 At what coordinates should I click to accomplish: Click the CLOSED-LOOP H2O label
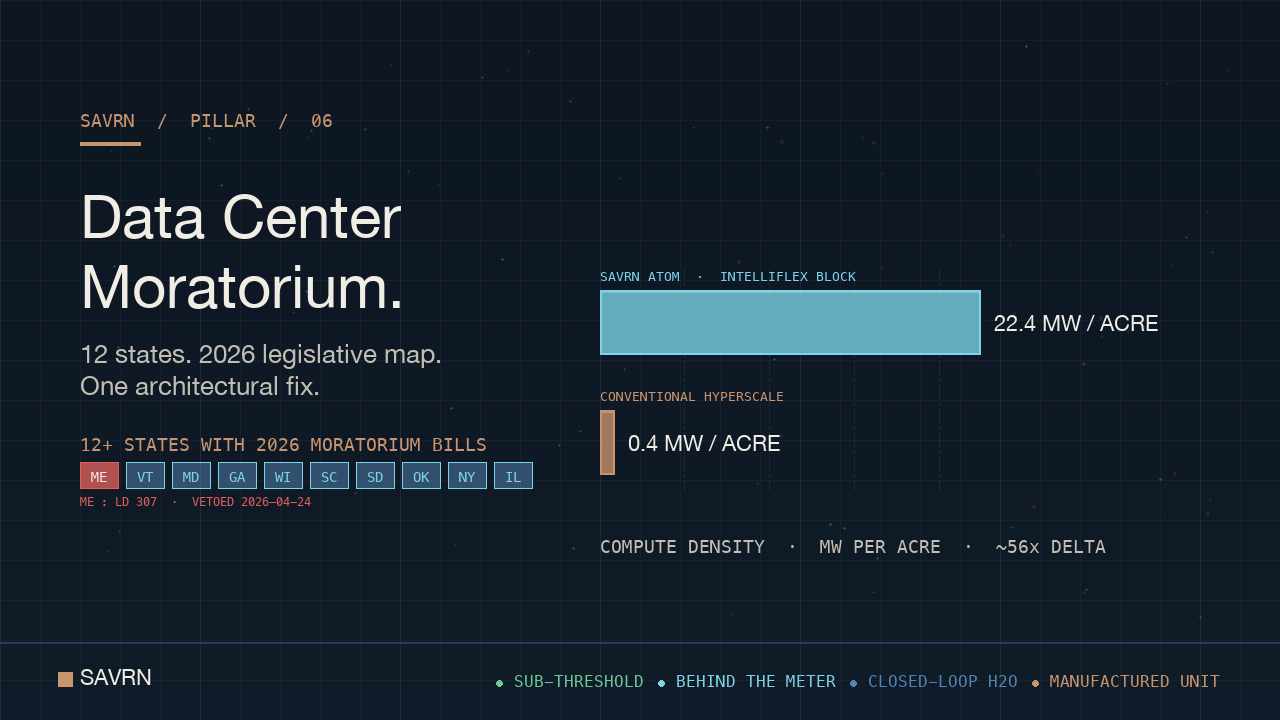[x=943, y=682]
